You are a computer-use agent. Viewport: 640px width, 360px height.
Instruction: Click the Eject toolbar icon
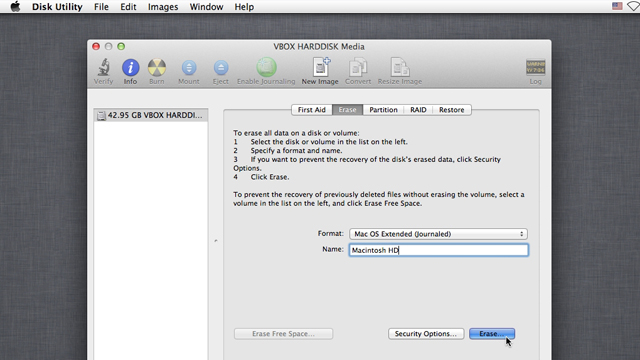(x=221, y=68)
